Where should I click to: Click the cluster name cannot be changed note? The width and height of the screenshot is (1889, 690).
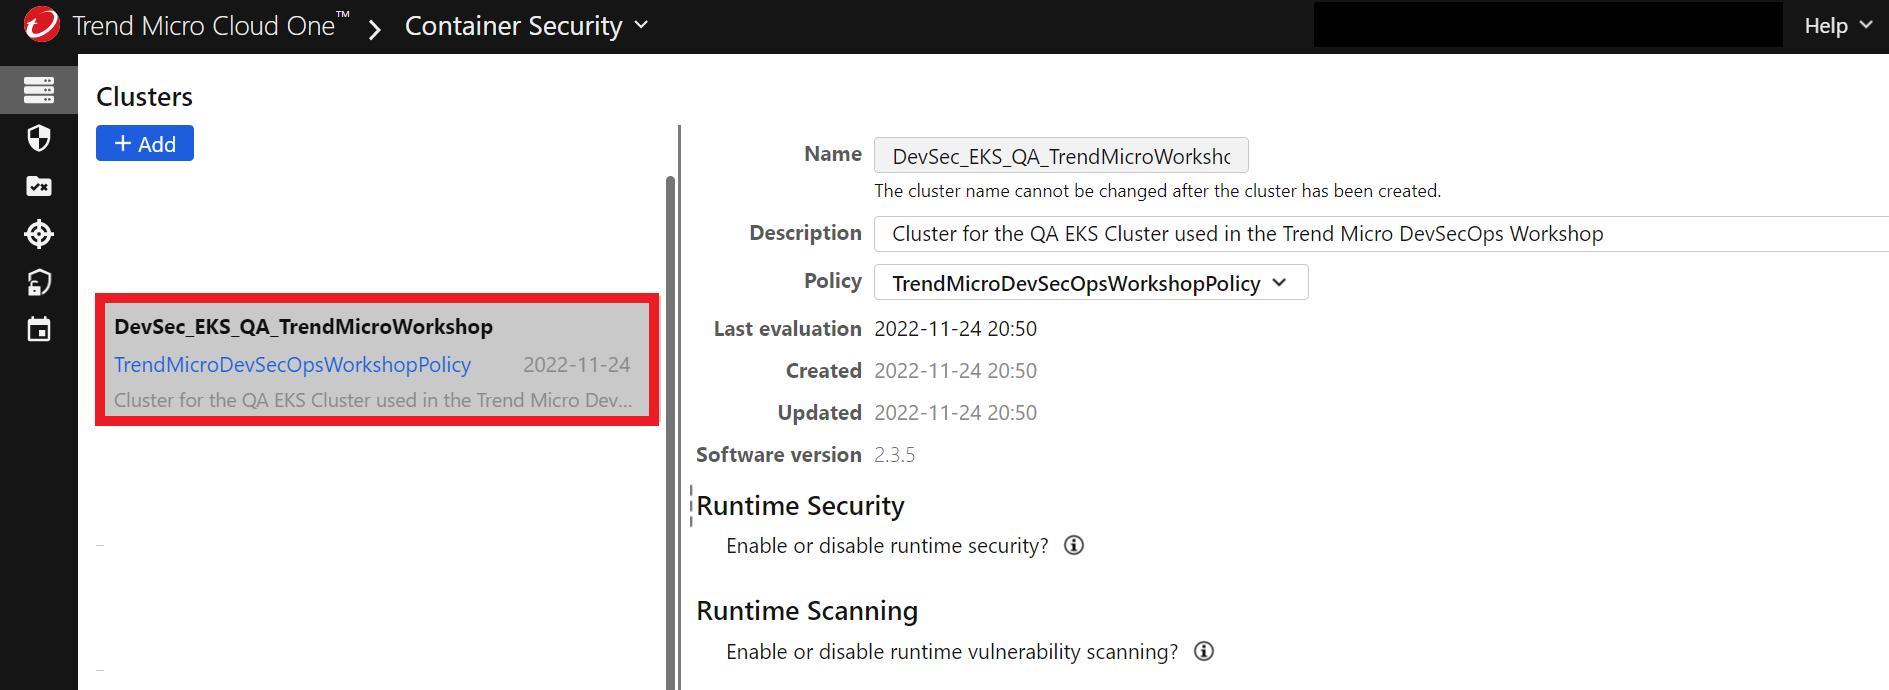(x=1157, y=191)
